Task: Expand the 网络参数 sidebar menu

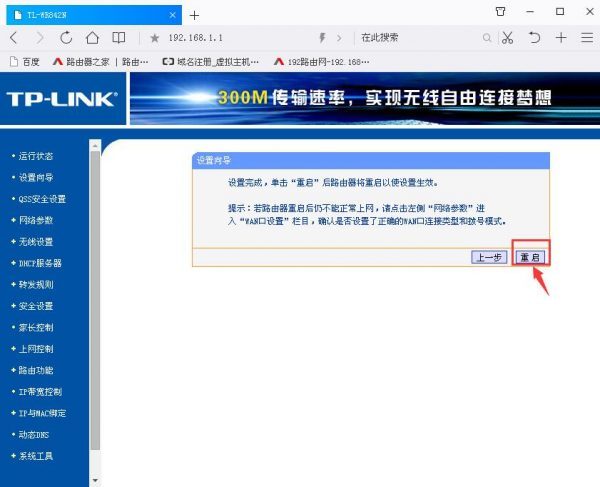Action: point(35,220)
